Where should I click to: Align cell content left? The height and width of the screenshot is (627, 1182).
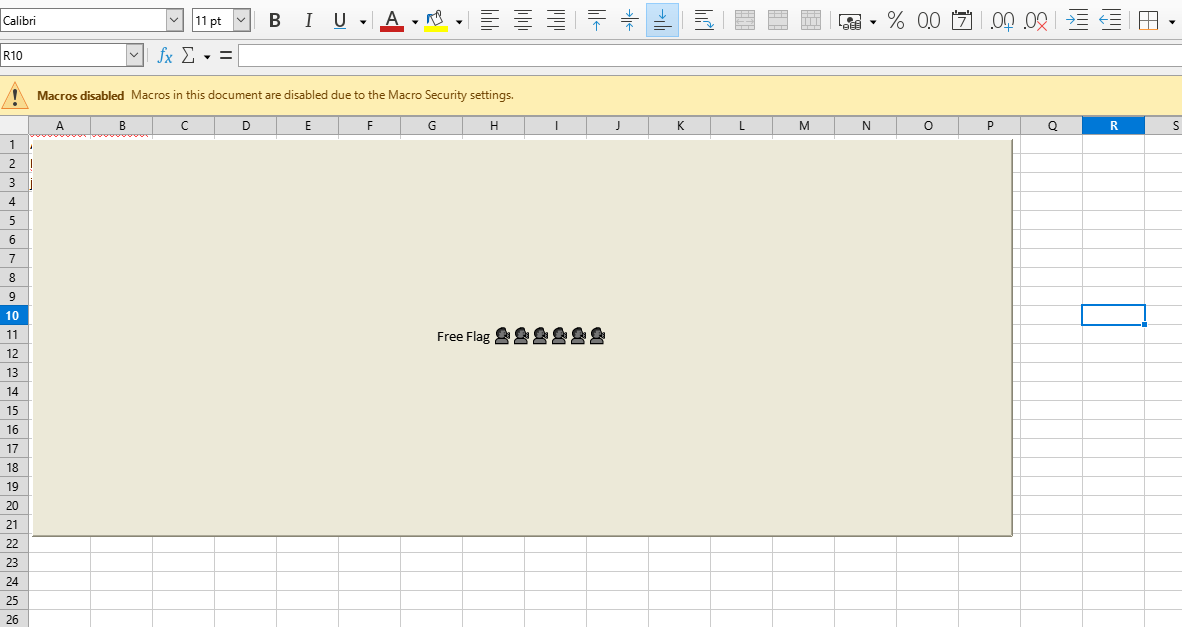point(490,20)
